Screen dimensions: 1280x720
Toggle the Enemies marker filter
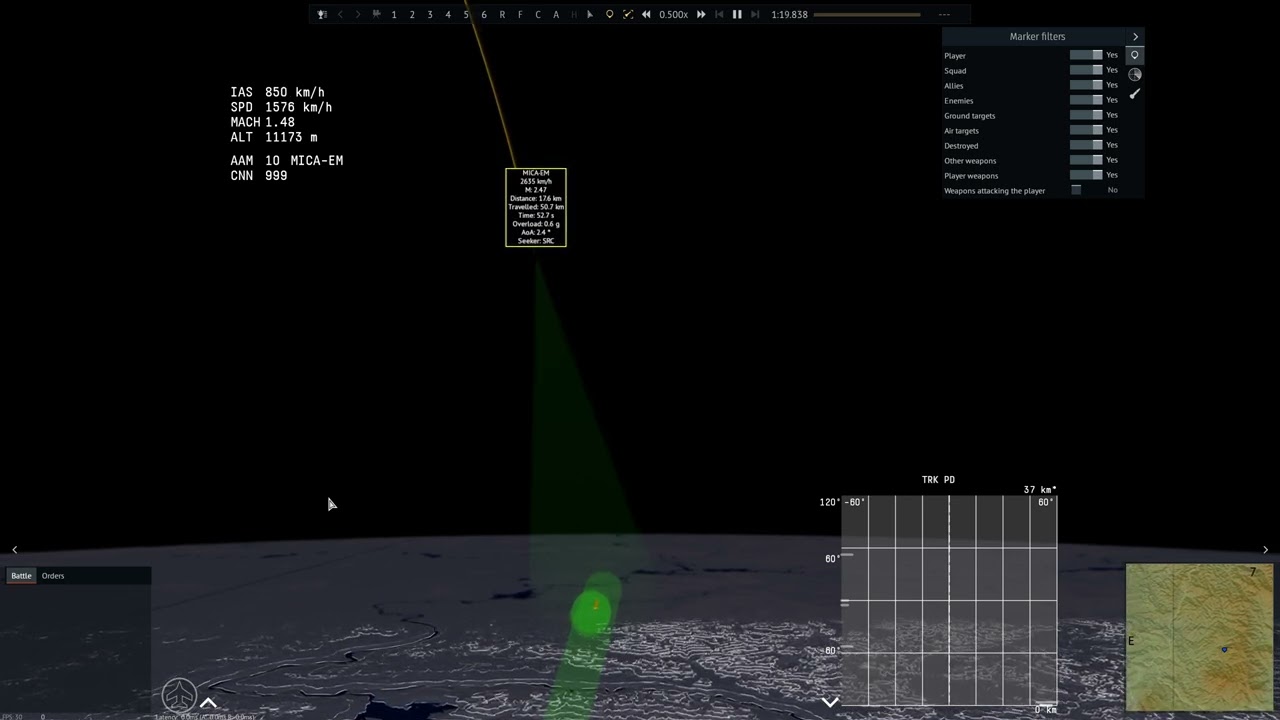[1086, 100]
